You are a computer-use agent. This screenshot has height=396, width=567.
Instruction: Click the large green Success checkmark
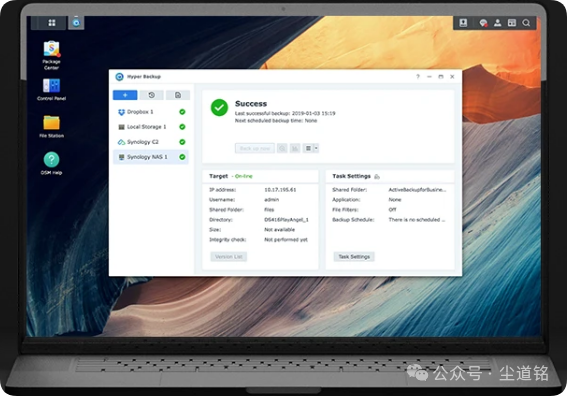[219, 108]
